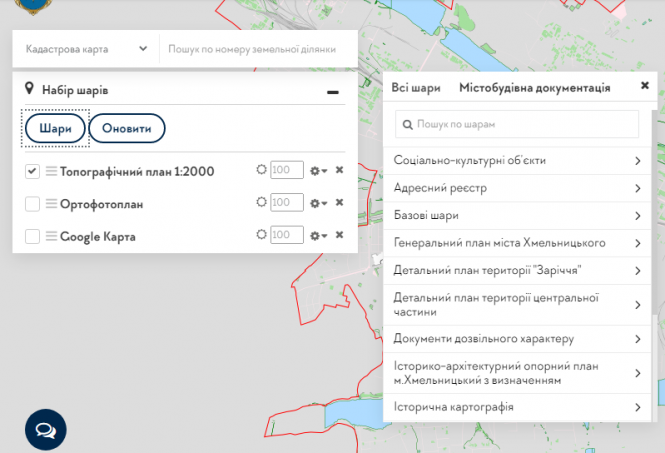Enable the Google Карта layer checkbox
665x453 pixels.
point(32,236)
